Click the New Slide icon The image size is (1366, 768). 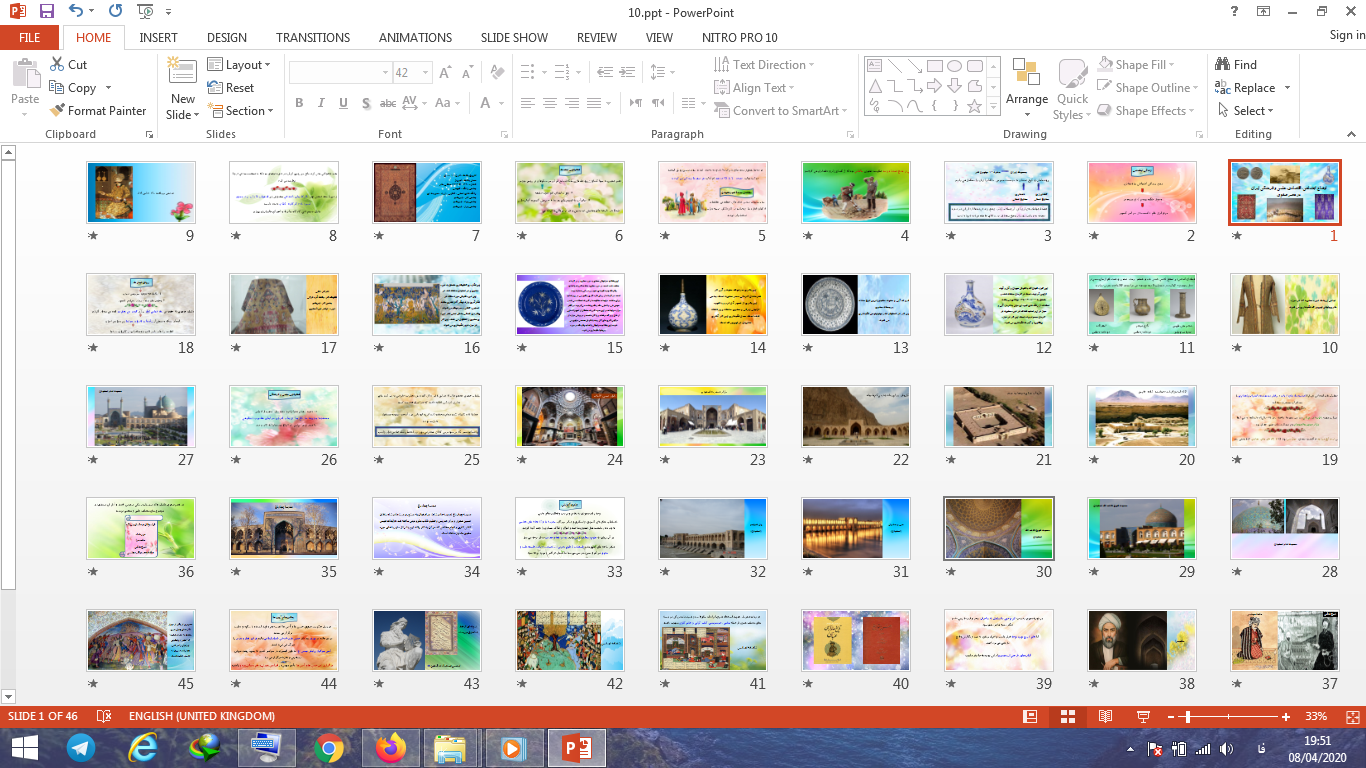click(x=182, y=72)
